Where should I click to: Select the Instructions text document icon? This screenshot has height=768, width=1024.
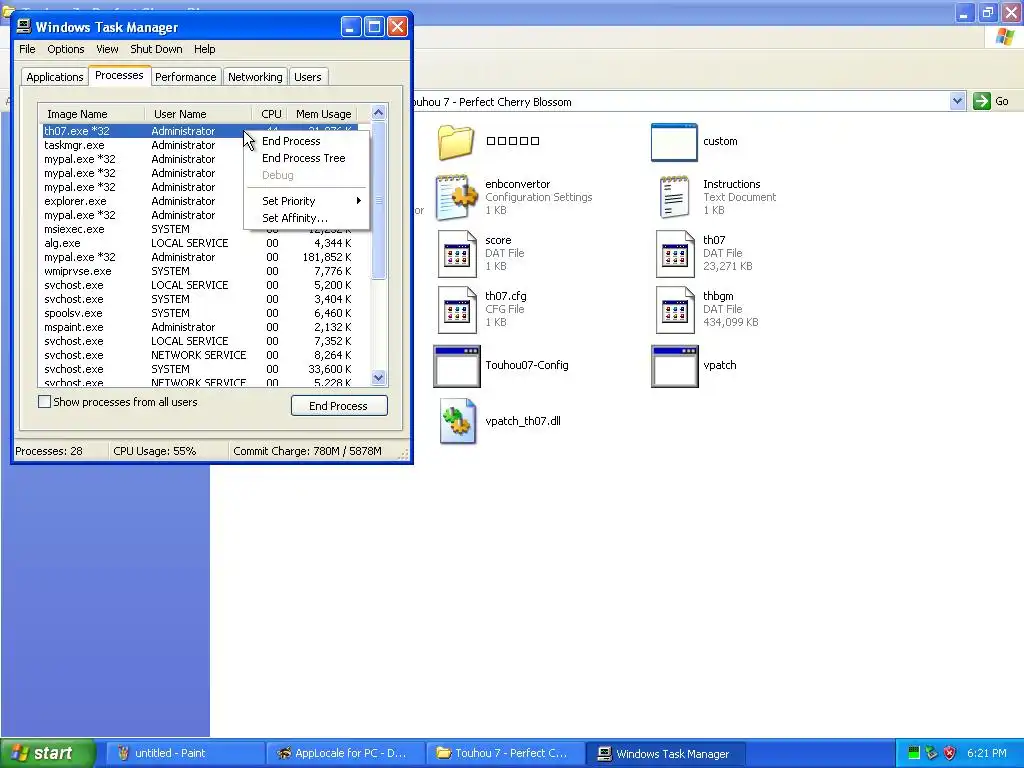[x=674, y=197]
